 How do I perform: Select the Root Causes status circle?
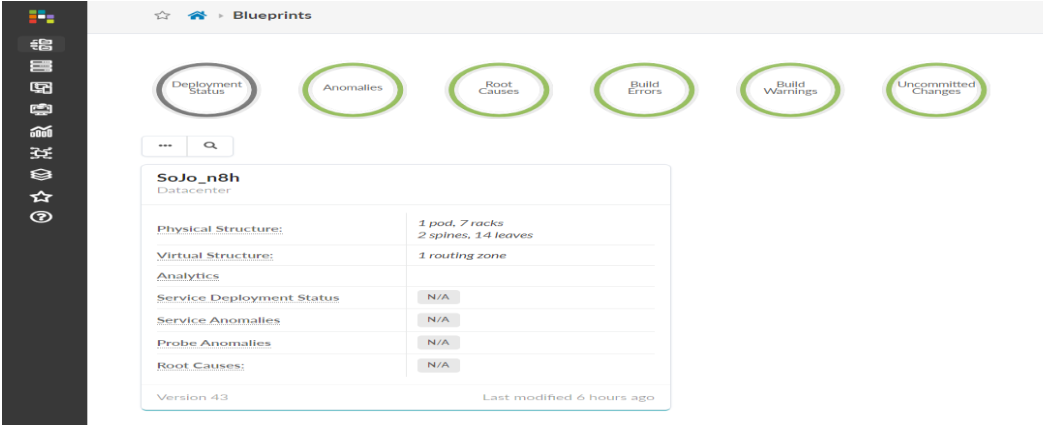click(x=499, y=89)
